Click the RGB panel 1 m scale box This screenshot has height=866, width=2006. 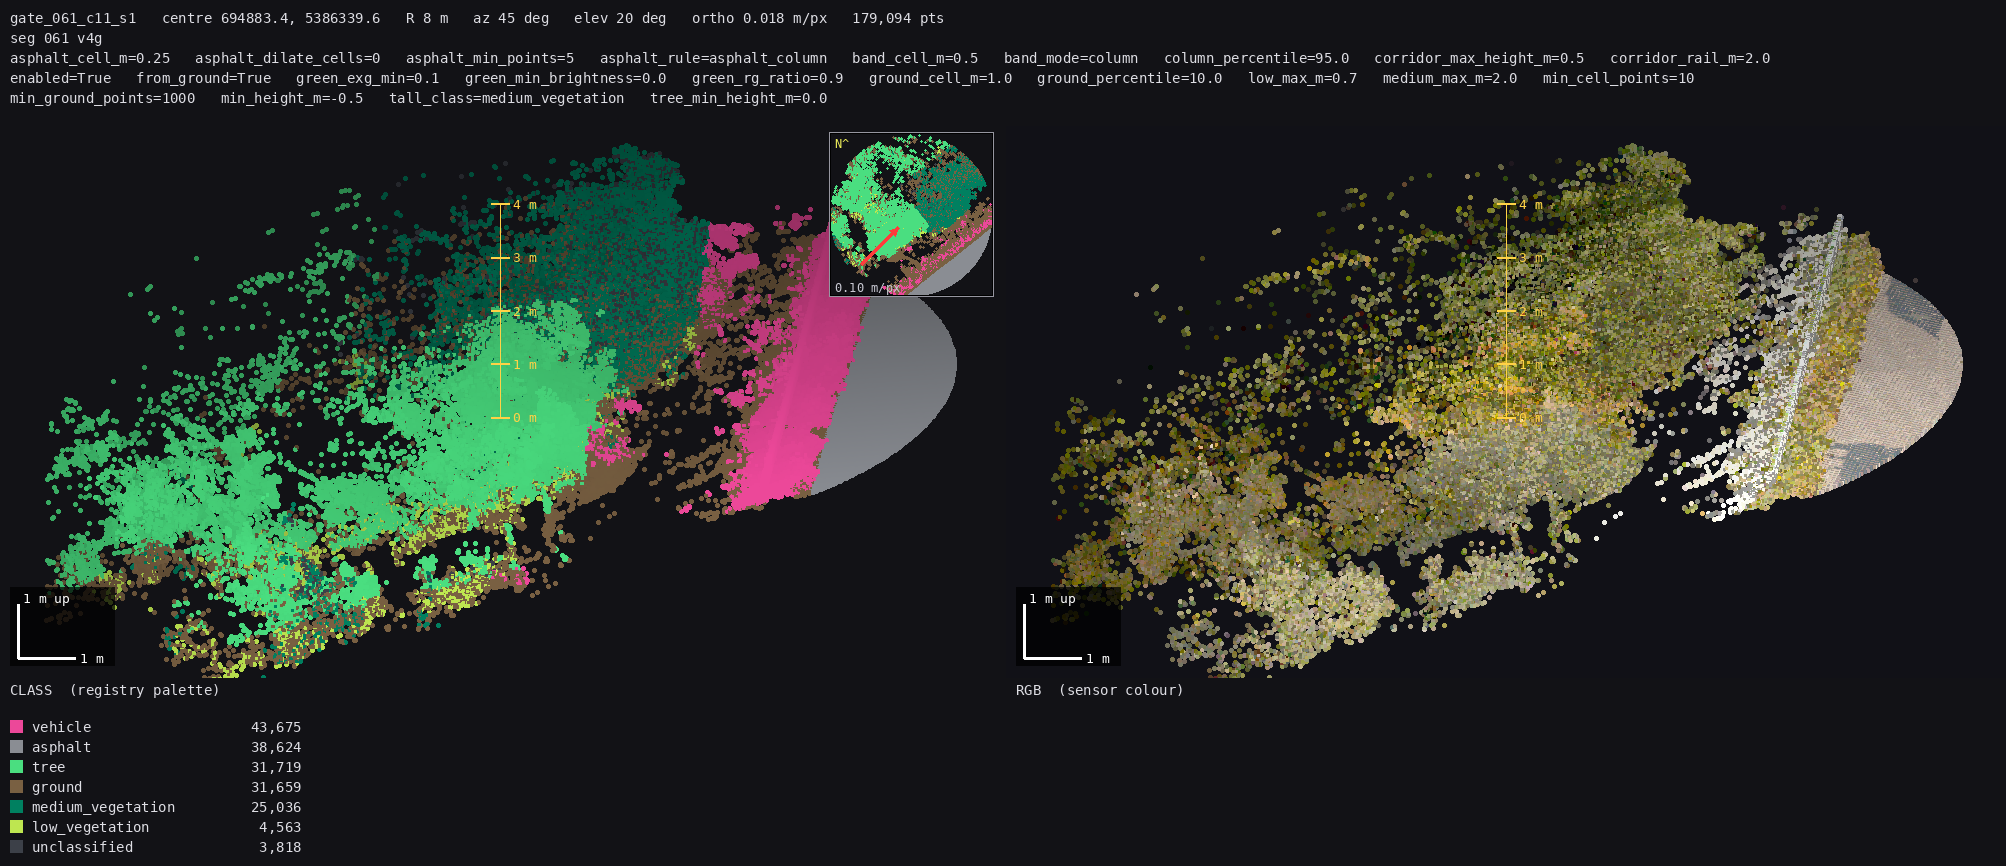pyautogui.click(x=1068, y=627)
